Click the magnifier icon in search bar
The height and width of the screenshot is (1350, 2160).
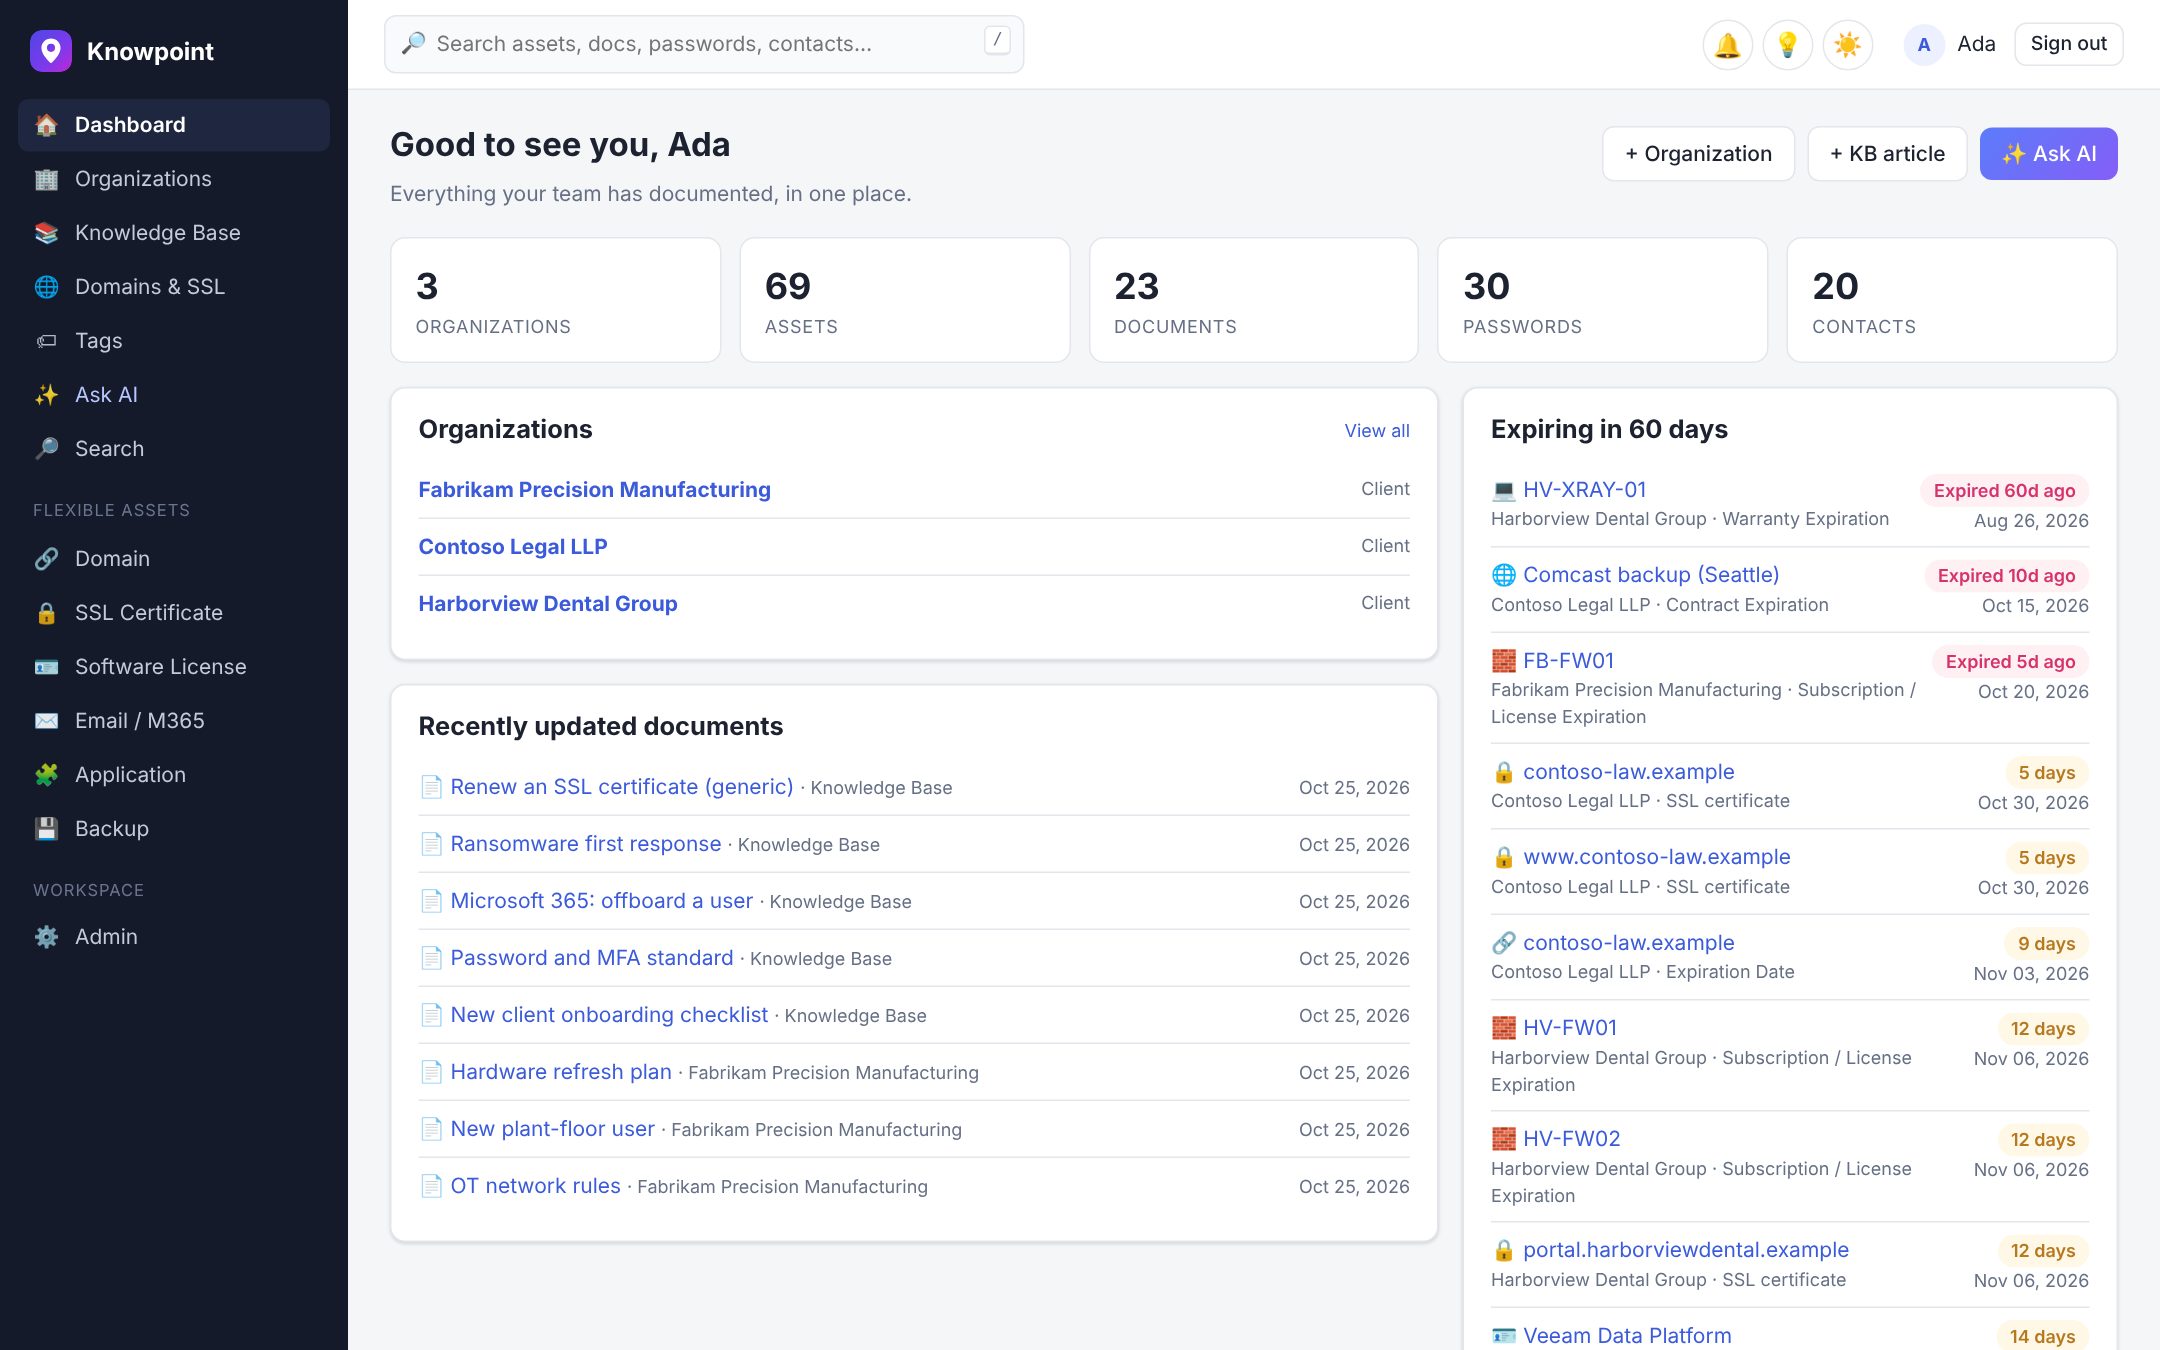(x=413, y=43)
